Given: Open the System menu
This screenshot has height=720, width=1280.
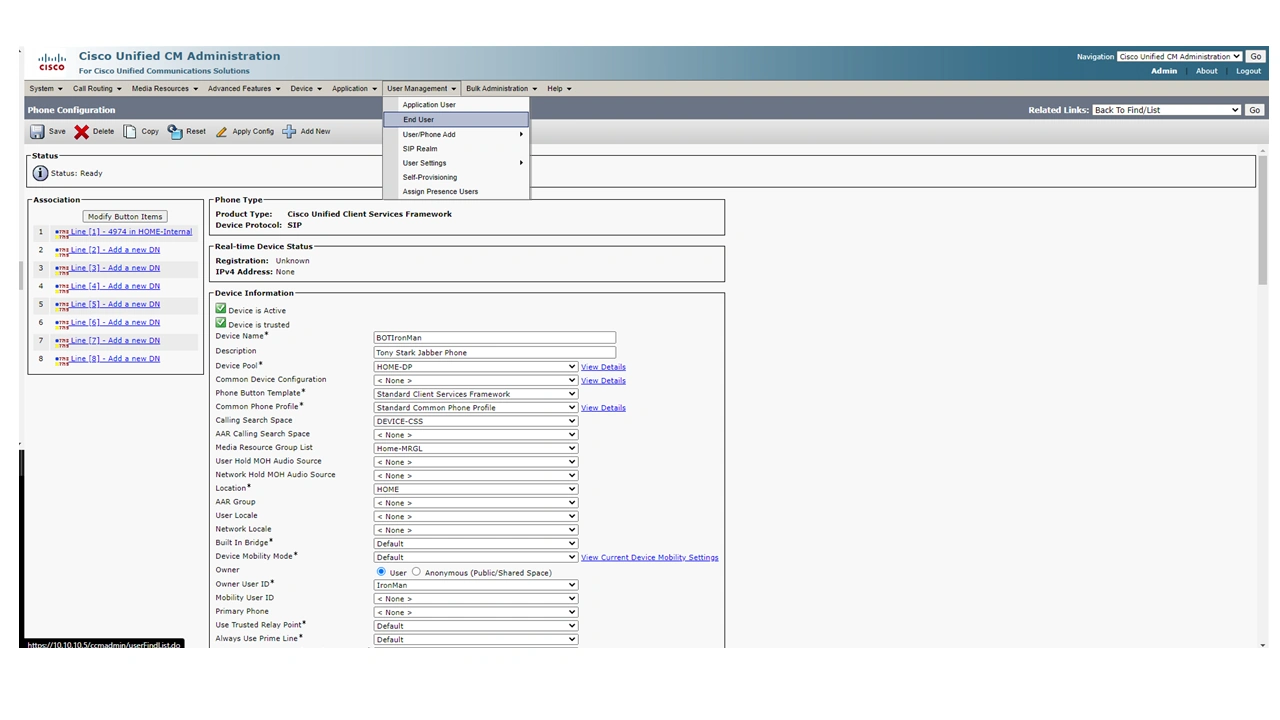Looking at the screenshot, I should (x=46, y=89).
